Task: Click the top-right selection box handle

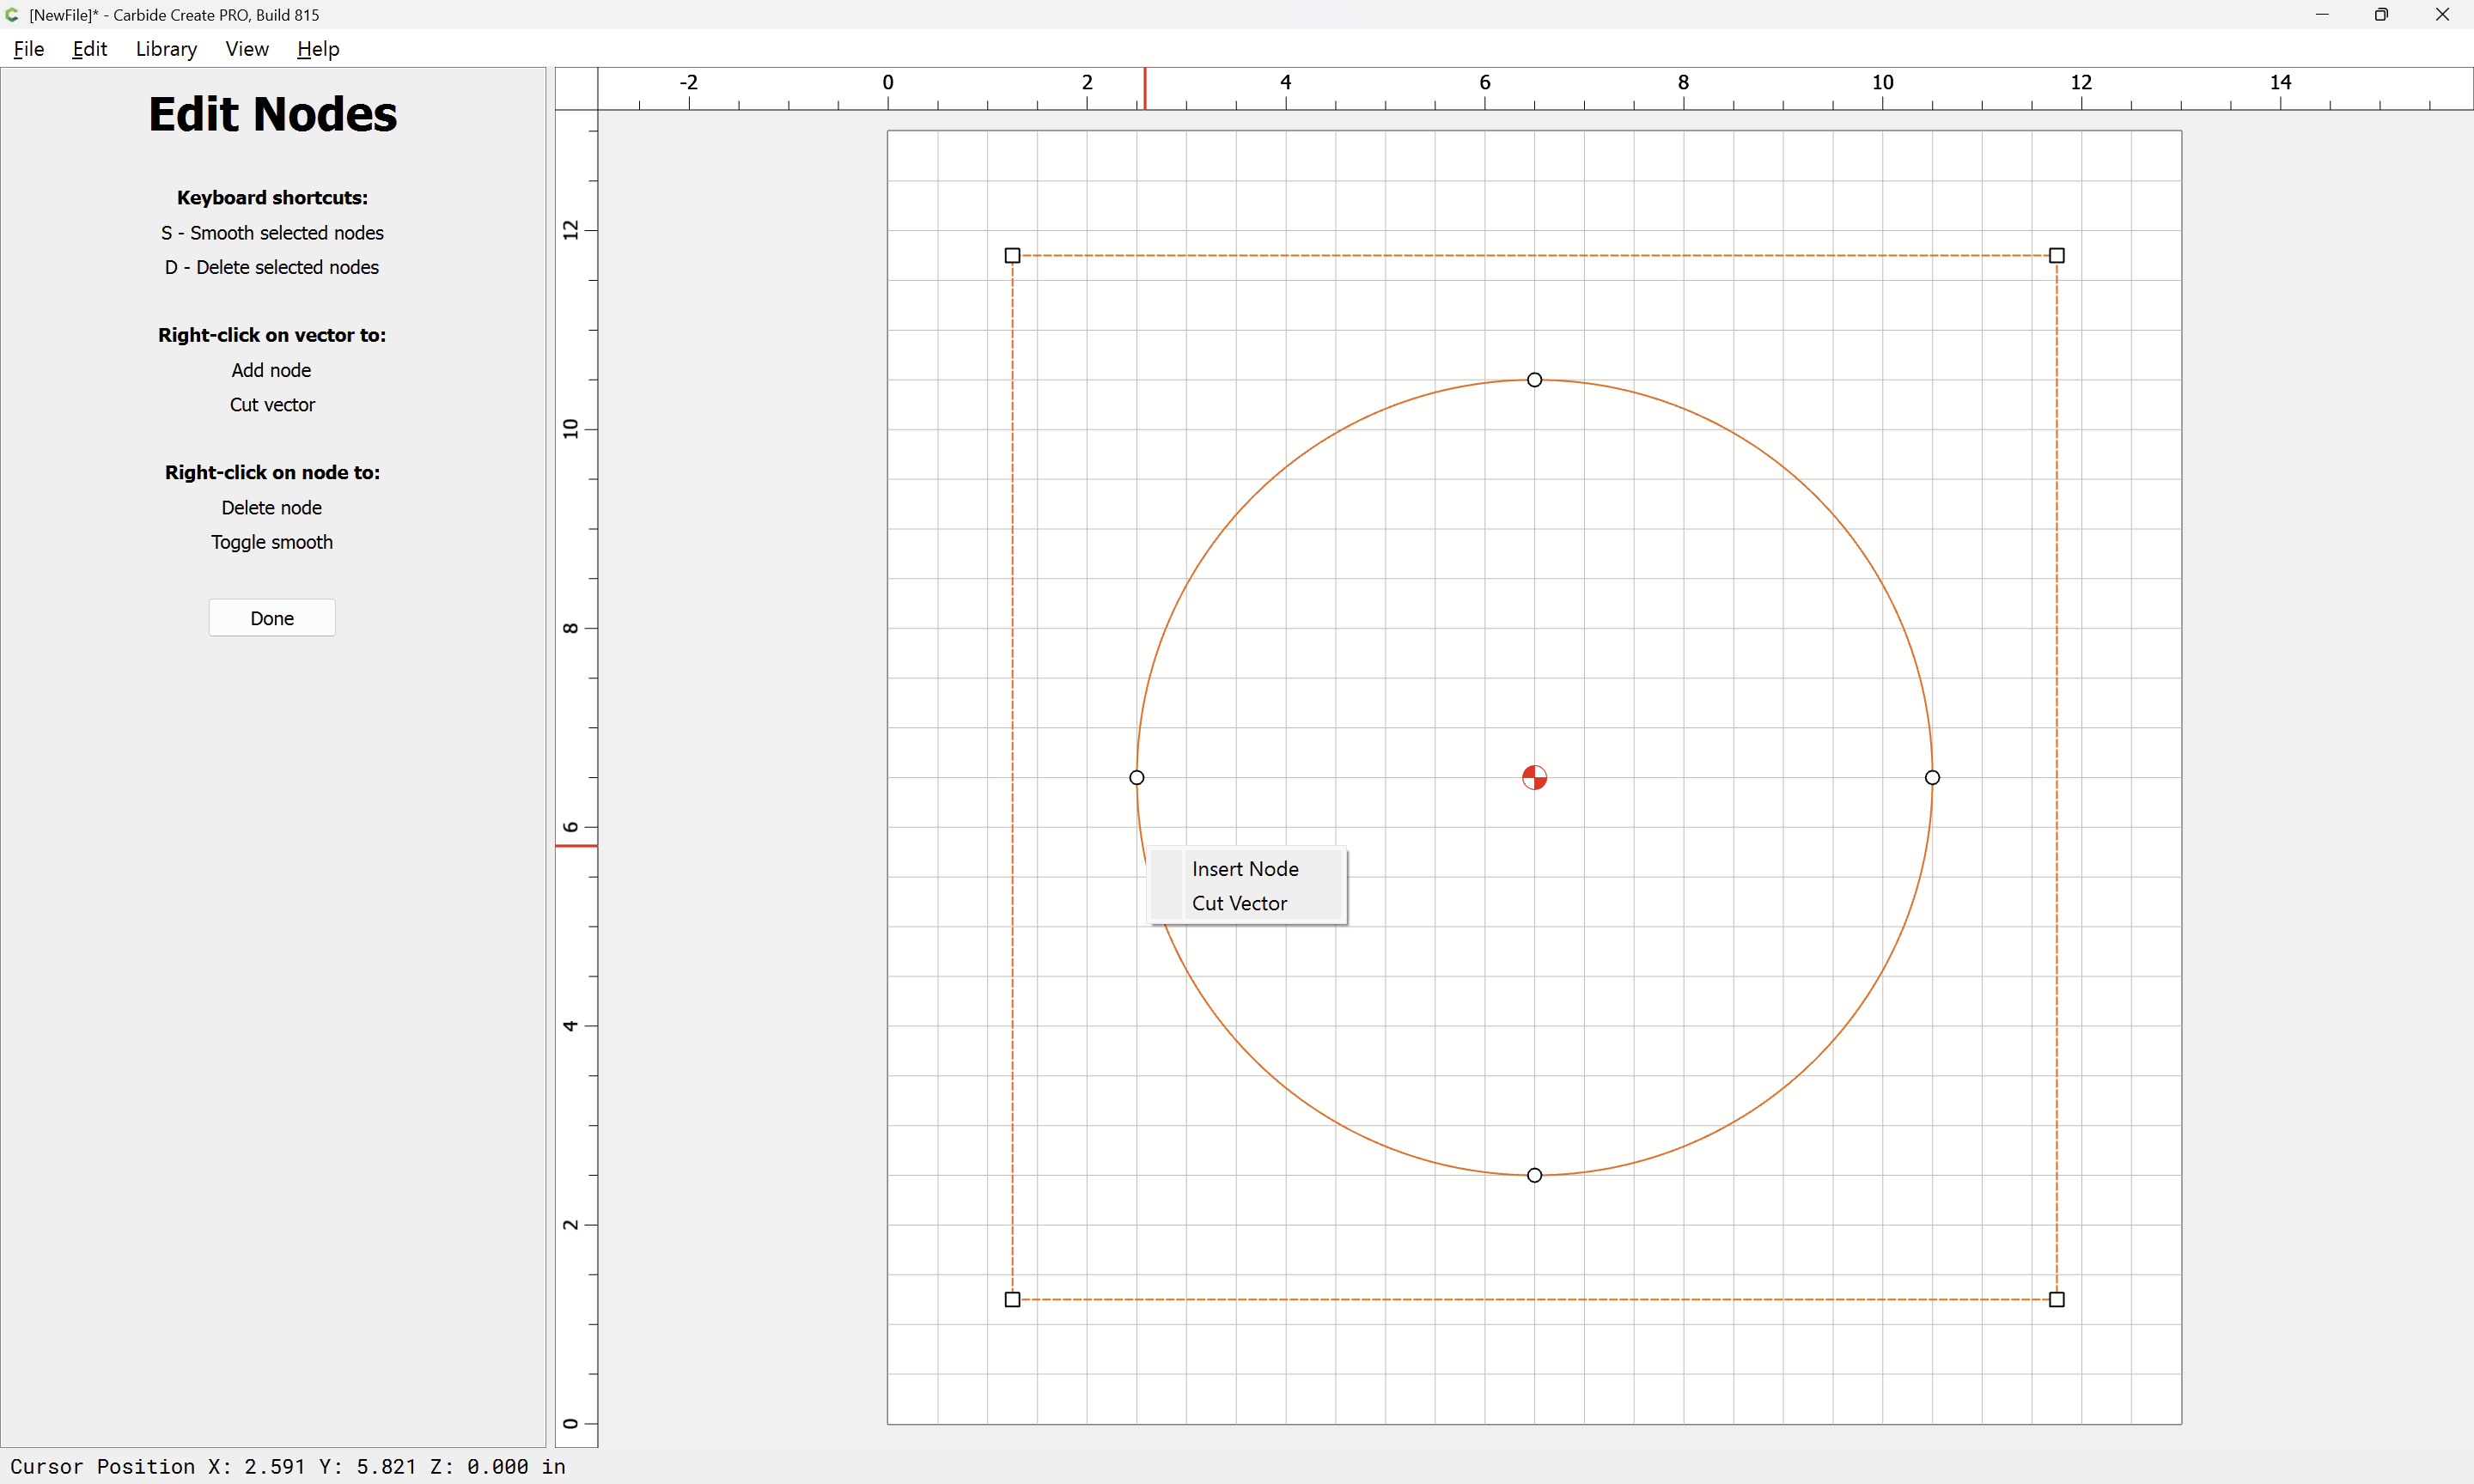Action: coord(2057,256)
